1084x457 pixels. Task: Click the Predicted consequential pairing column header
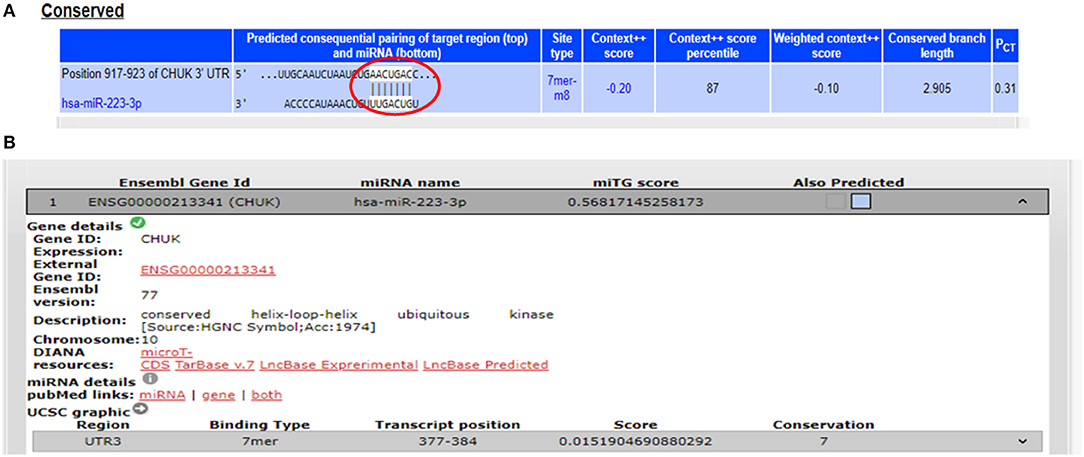pos(388,46)
